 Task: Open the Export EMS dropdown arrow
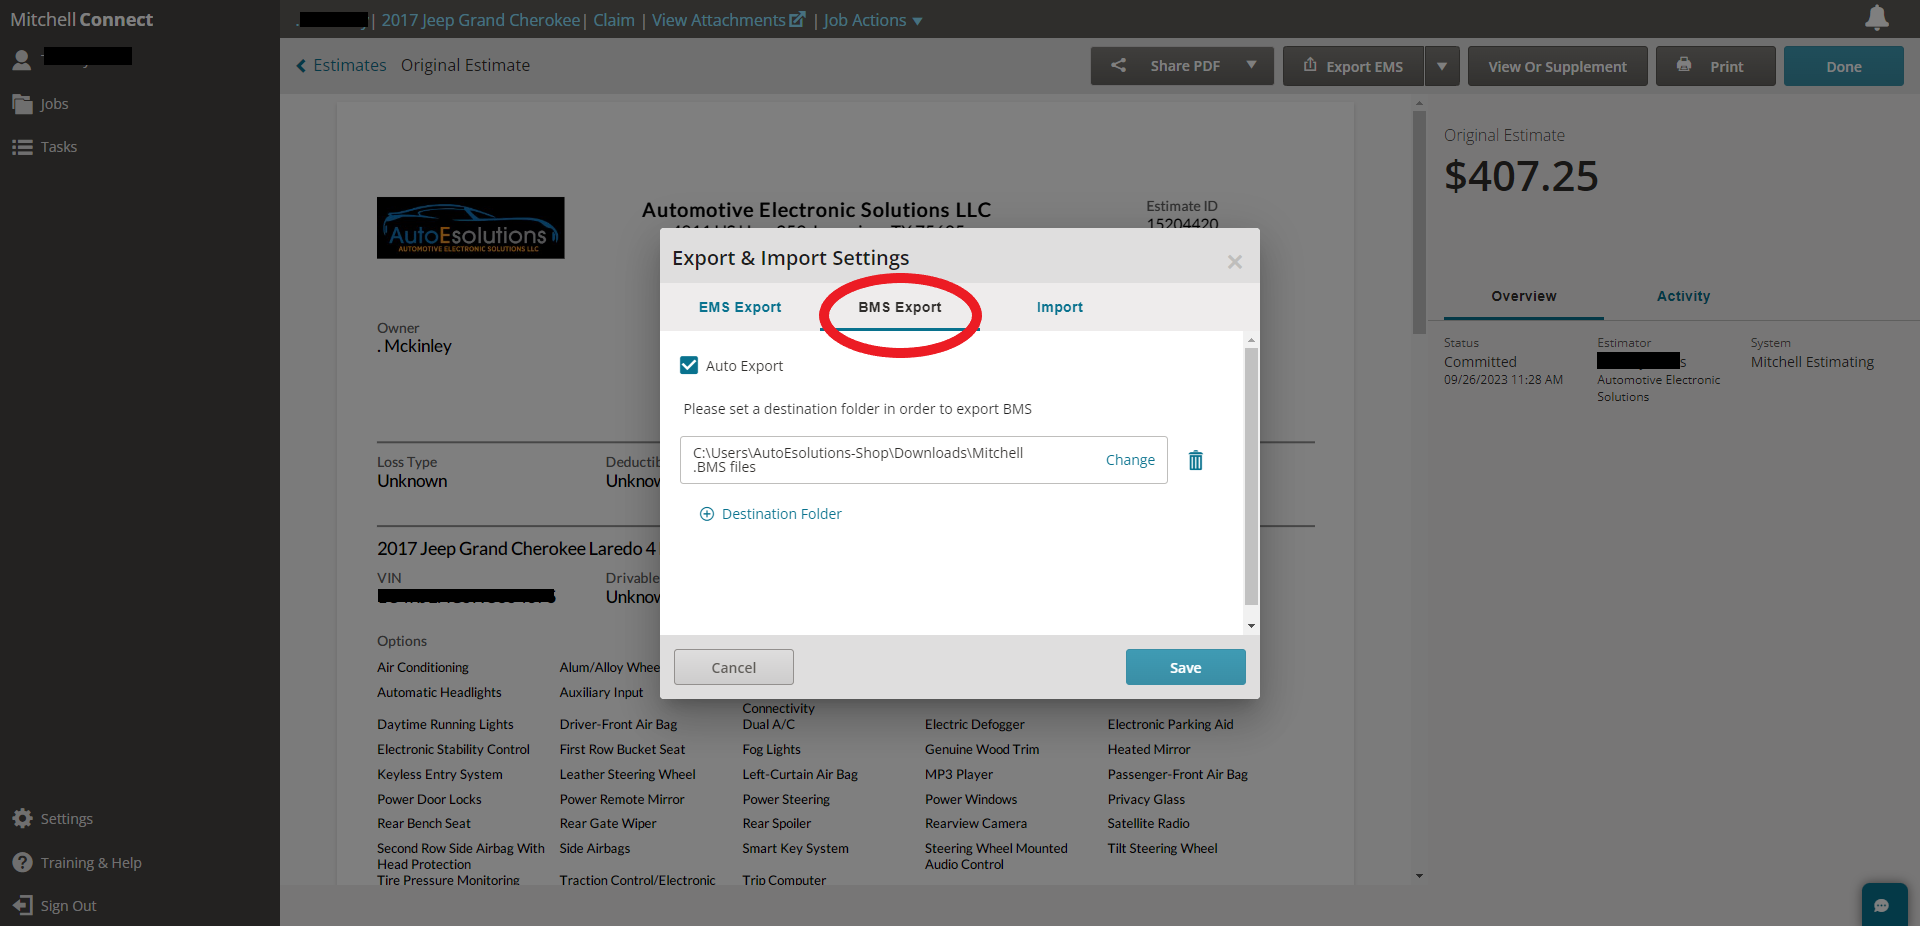coord(1442,66)
